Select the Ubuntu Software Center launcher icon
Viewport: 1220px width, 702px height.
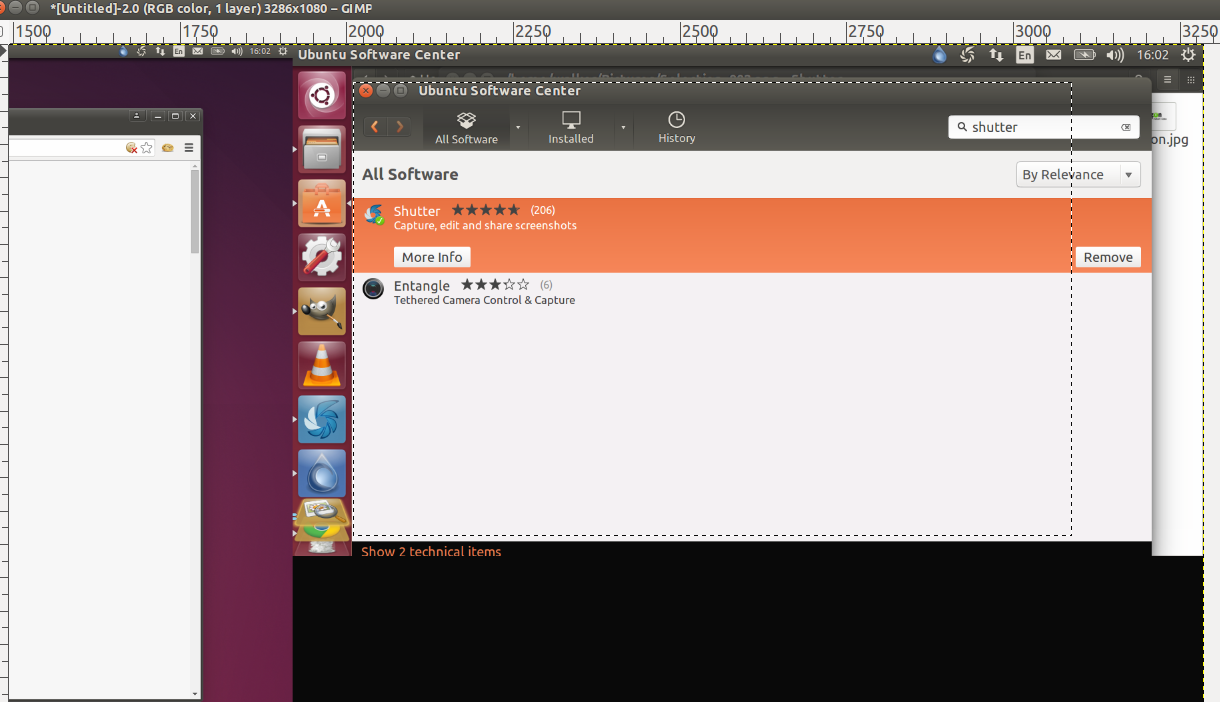point(322,204)
